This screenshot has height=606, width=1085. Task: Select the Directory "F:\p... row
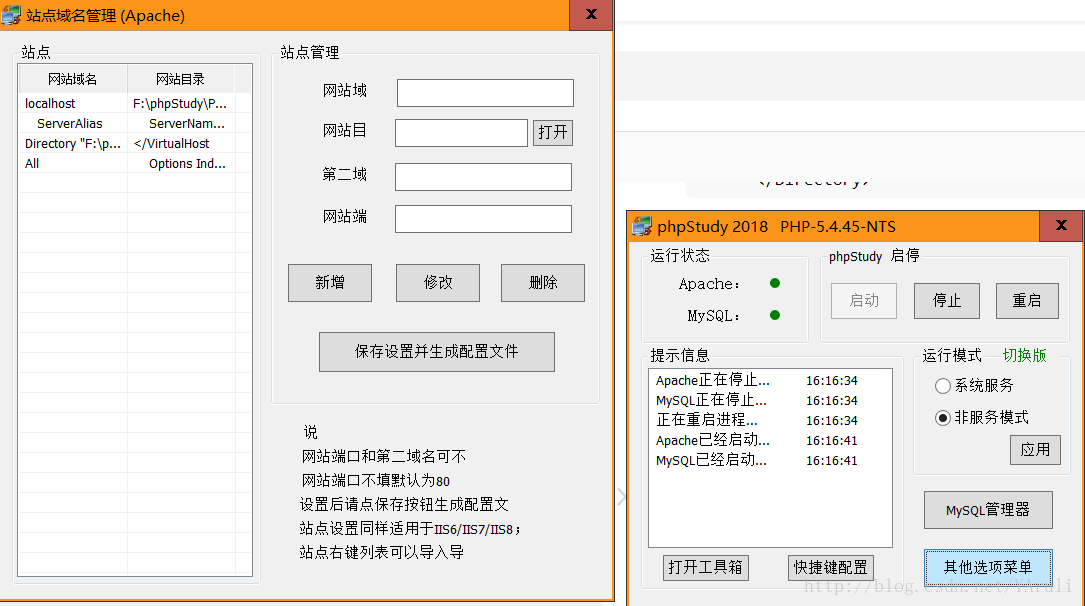tap(135, 143)
